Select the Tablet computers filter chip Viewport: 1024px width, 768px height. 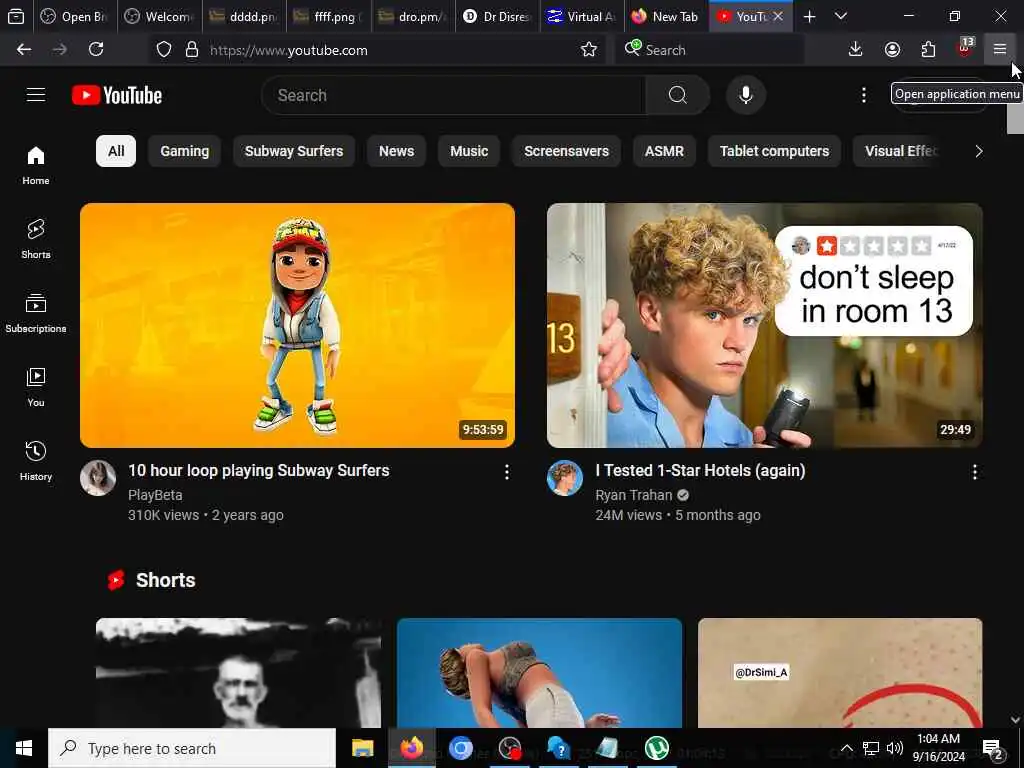775,152
